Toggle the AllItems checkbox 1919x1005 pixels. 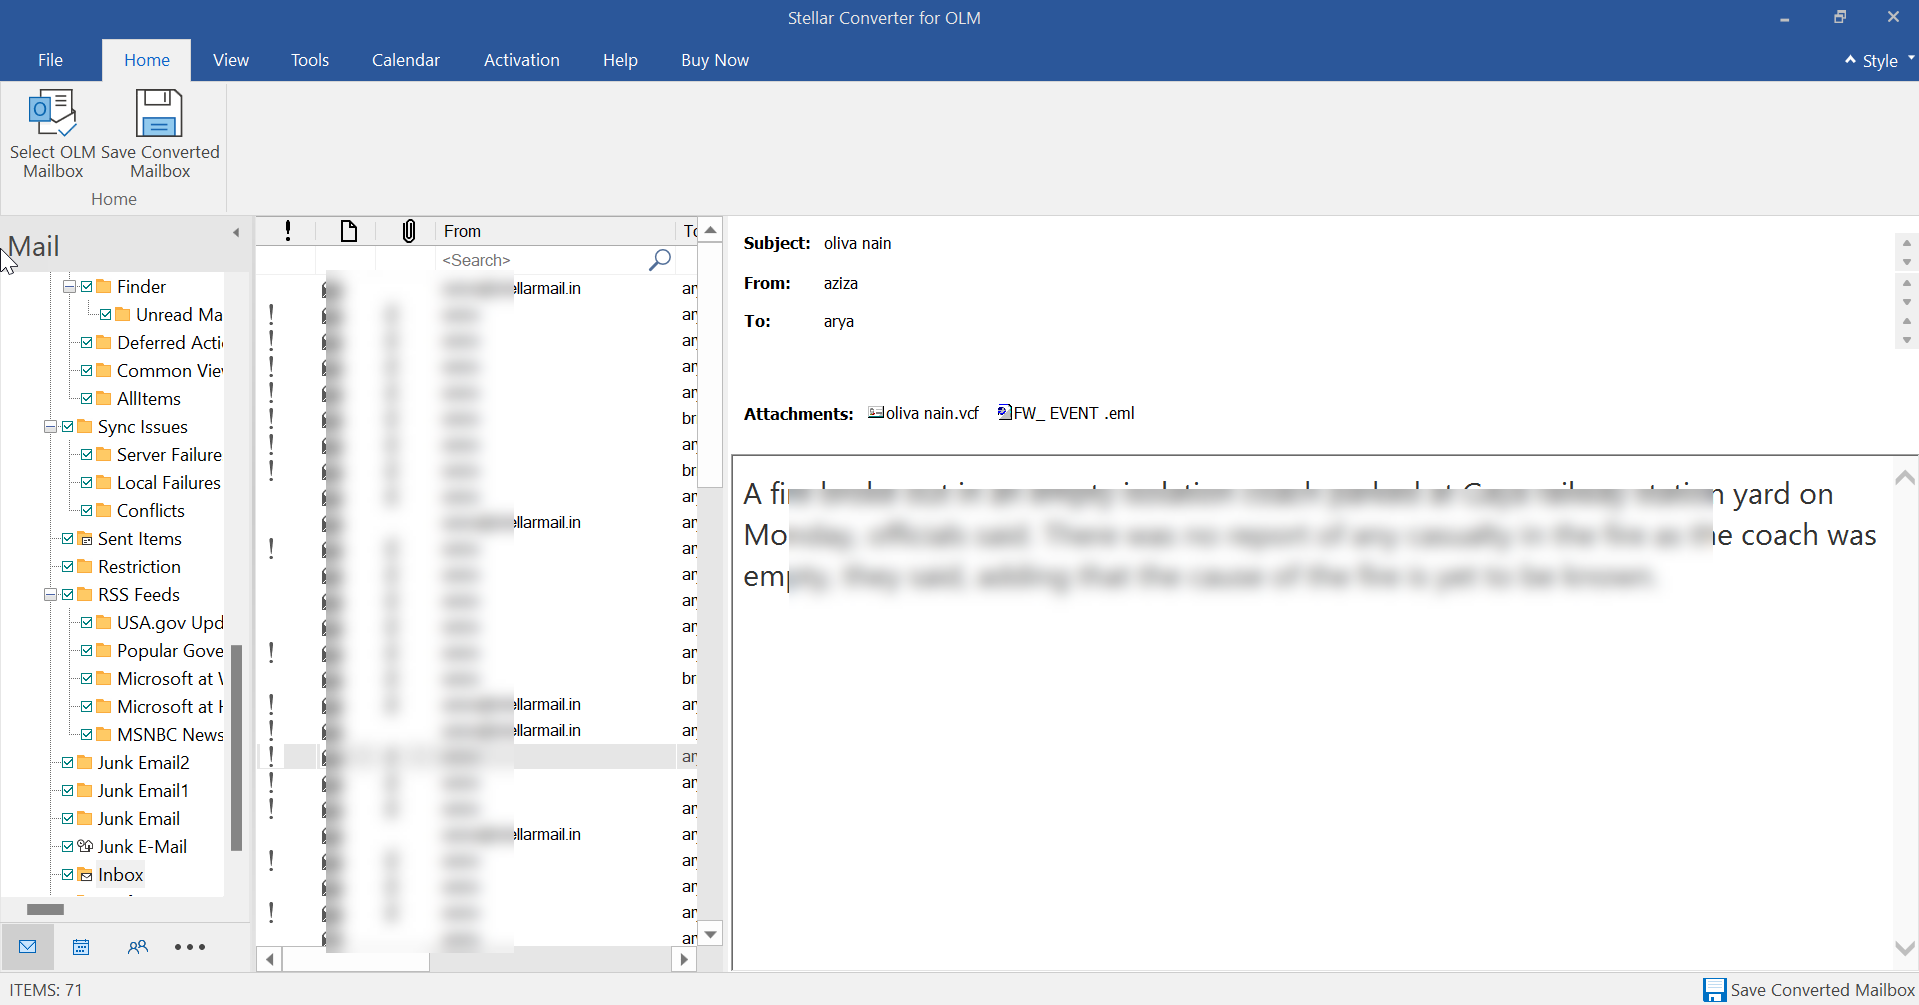click(x=87, y=399)
